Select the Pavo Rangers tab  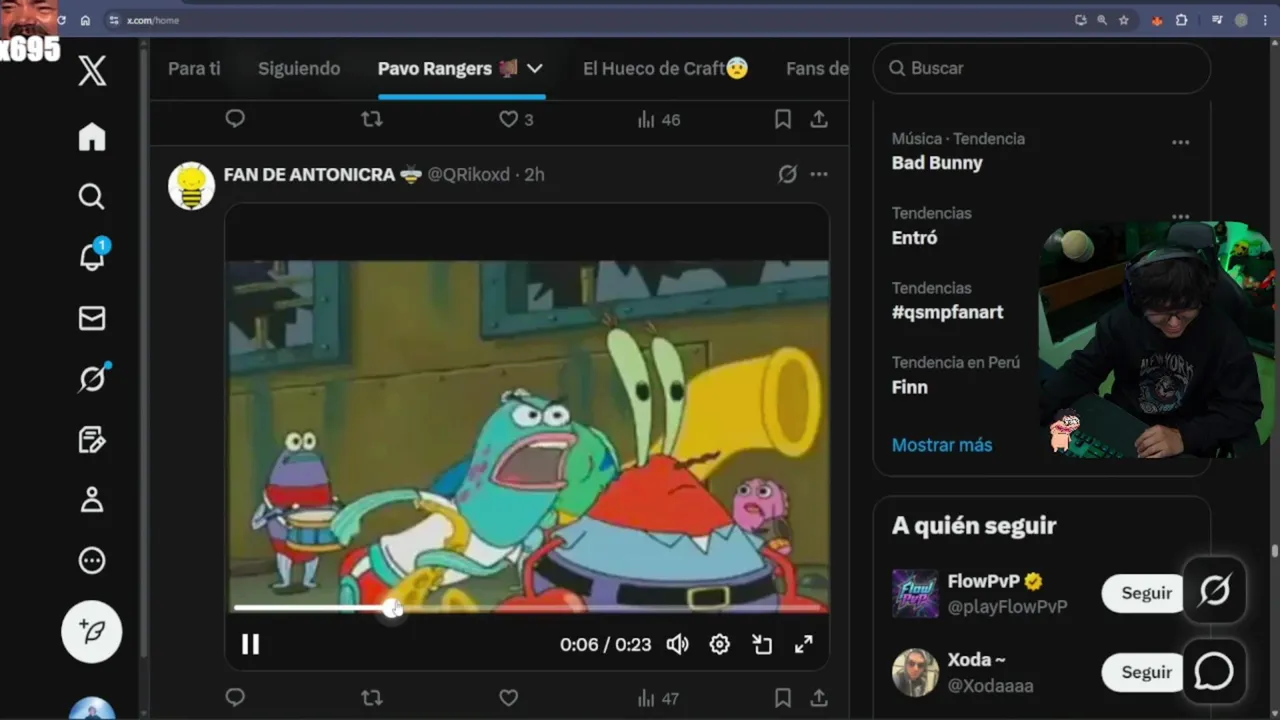pos(447,68)
